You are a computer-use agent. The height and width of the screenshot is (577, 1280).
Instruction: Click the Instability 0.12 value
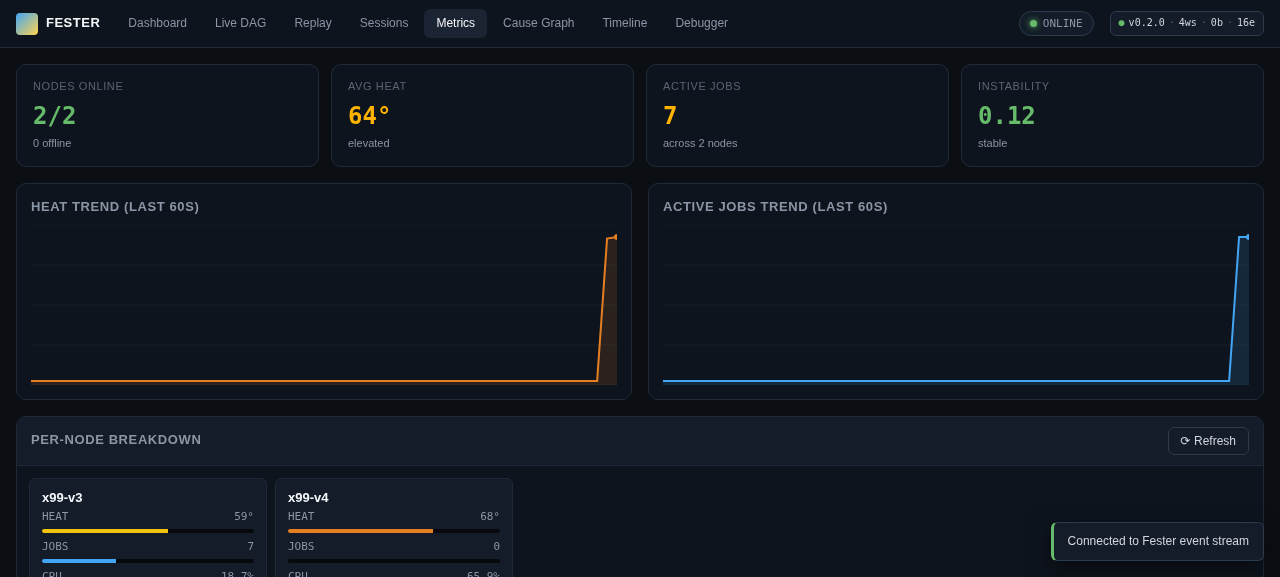pyautogui.click(x=1007, y=116)
